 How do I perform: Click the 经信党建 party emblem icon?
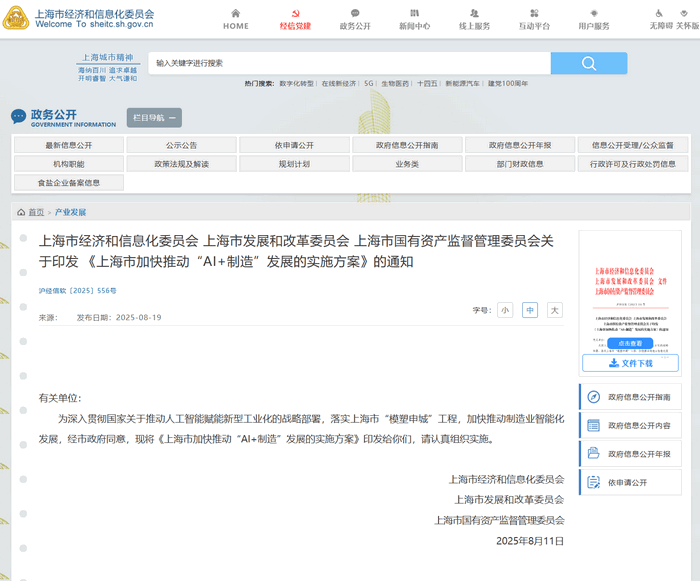click(295, 14)
